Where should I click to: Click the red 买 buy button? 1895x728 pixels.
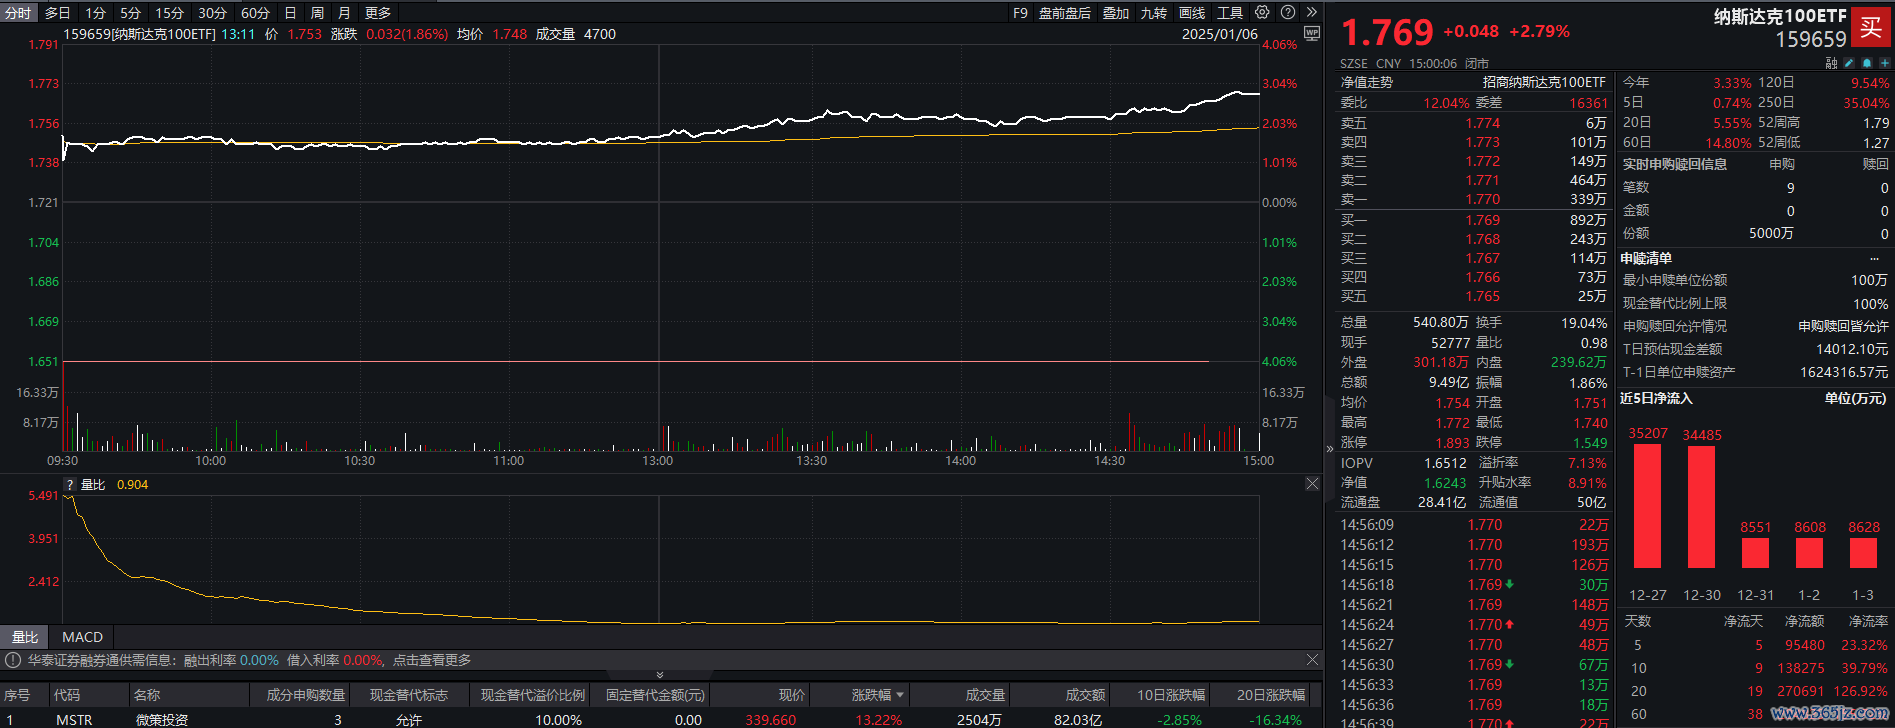point(1870,27)
